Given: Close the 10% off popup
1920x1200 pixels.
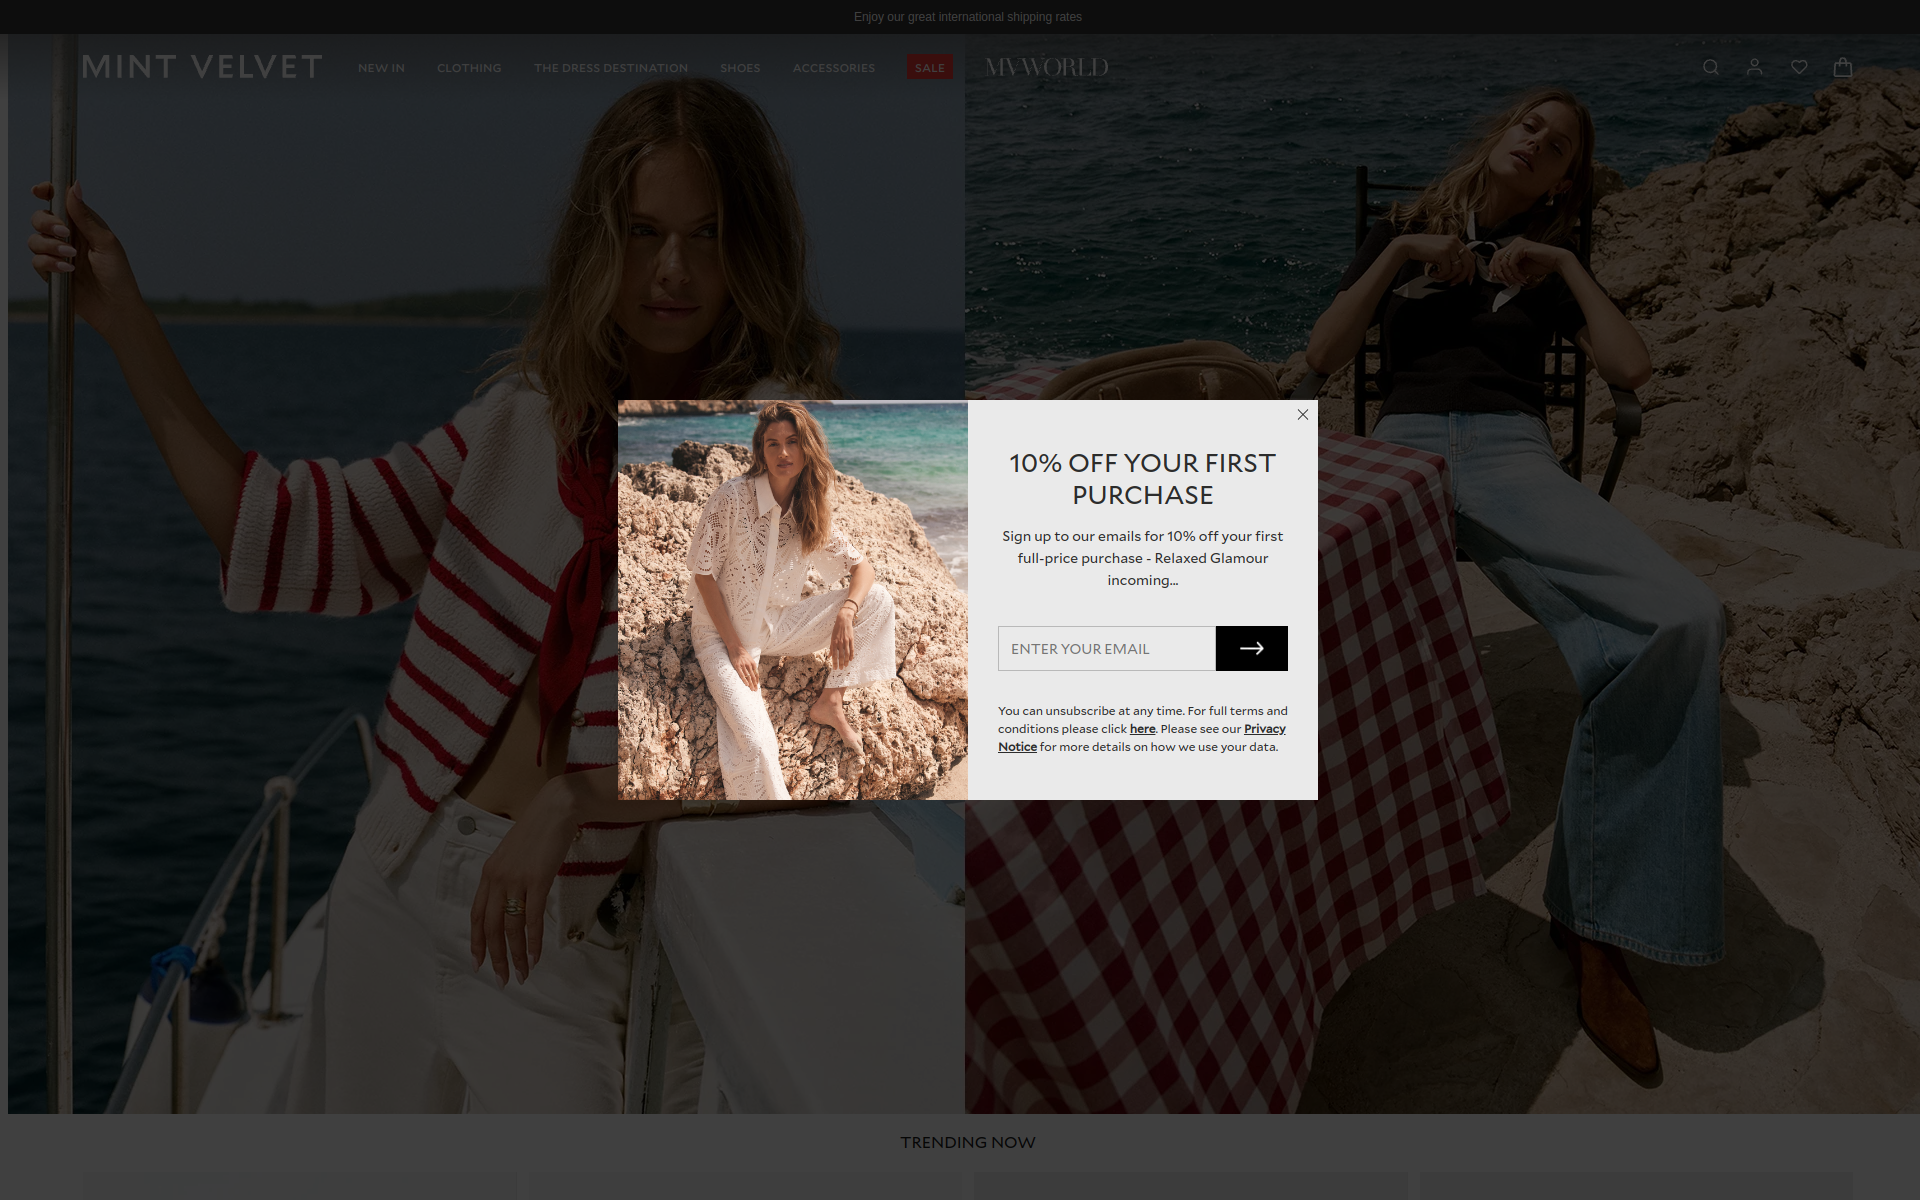Looking at the screenshot, I should coord(1302,415).
